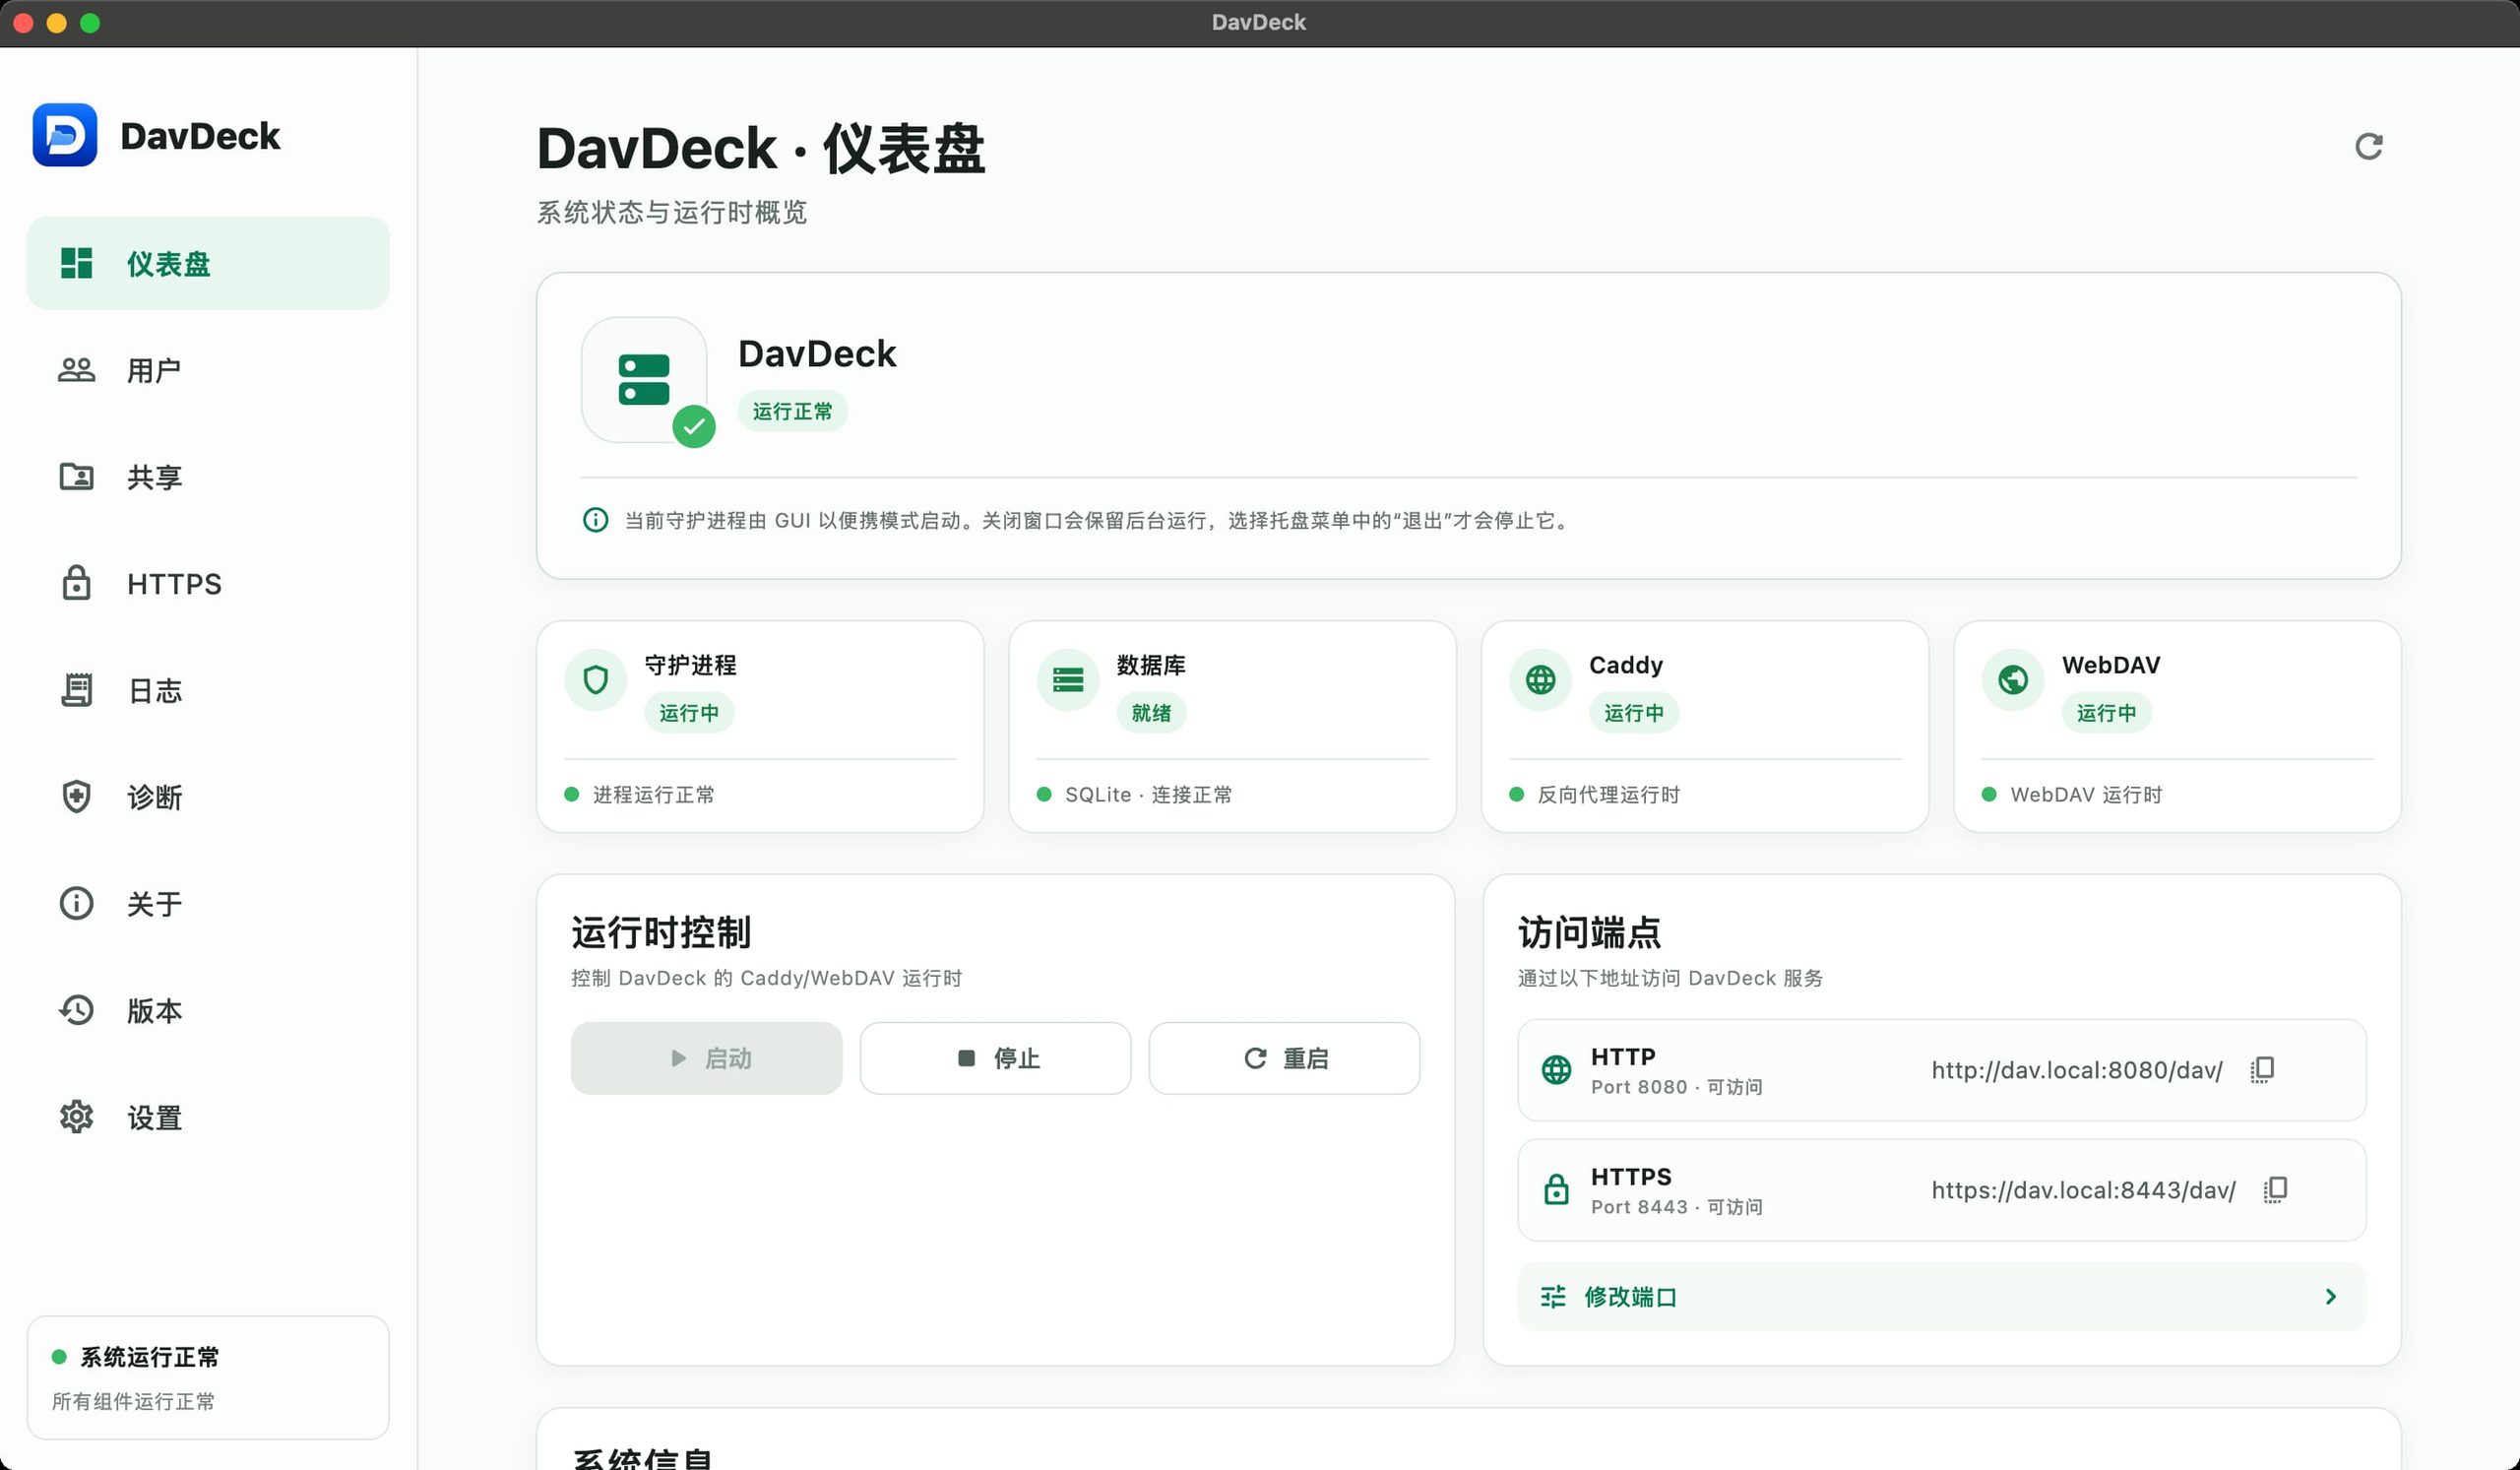Viewport: 2520px width, 1470px height.
Task: Open the HTTPS sidebar item
Action: (x=208, y=583)
